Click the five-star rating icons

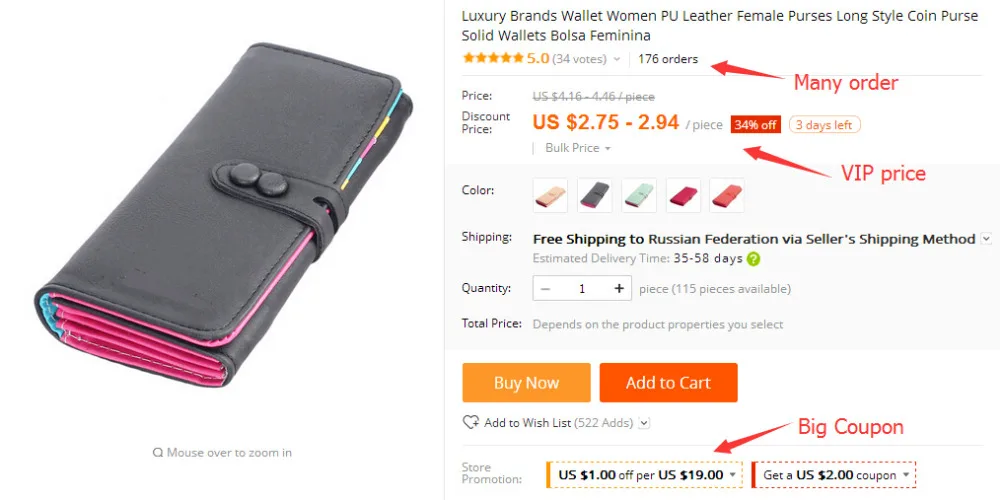pos(493,58)
